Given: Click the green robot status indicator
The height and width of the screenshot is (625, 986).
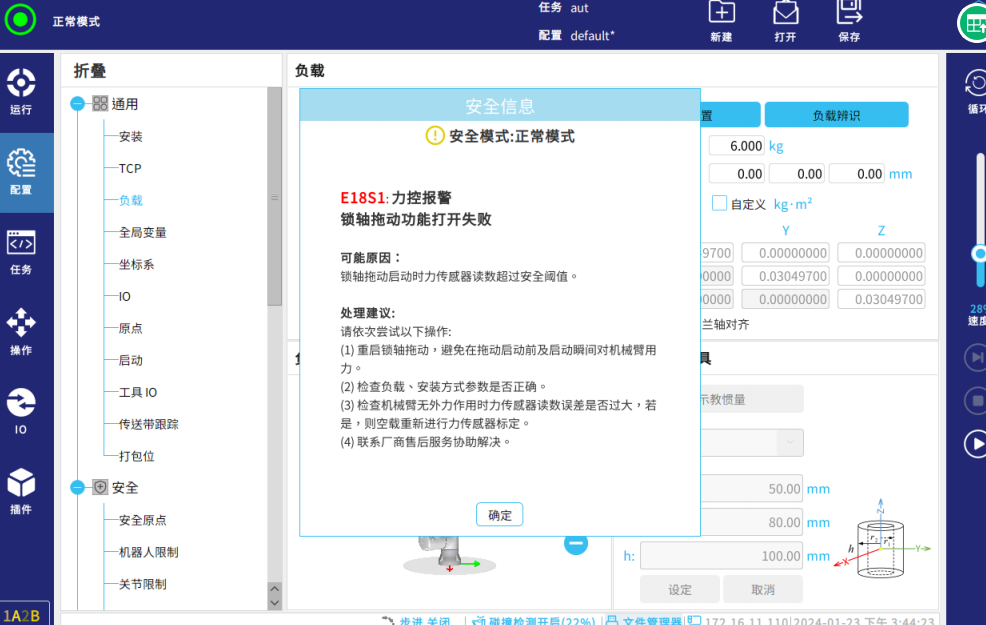Looking at the screenshot, I should click(20, 19).
